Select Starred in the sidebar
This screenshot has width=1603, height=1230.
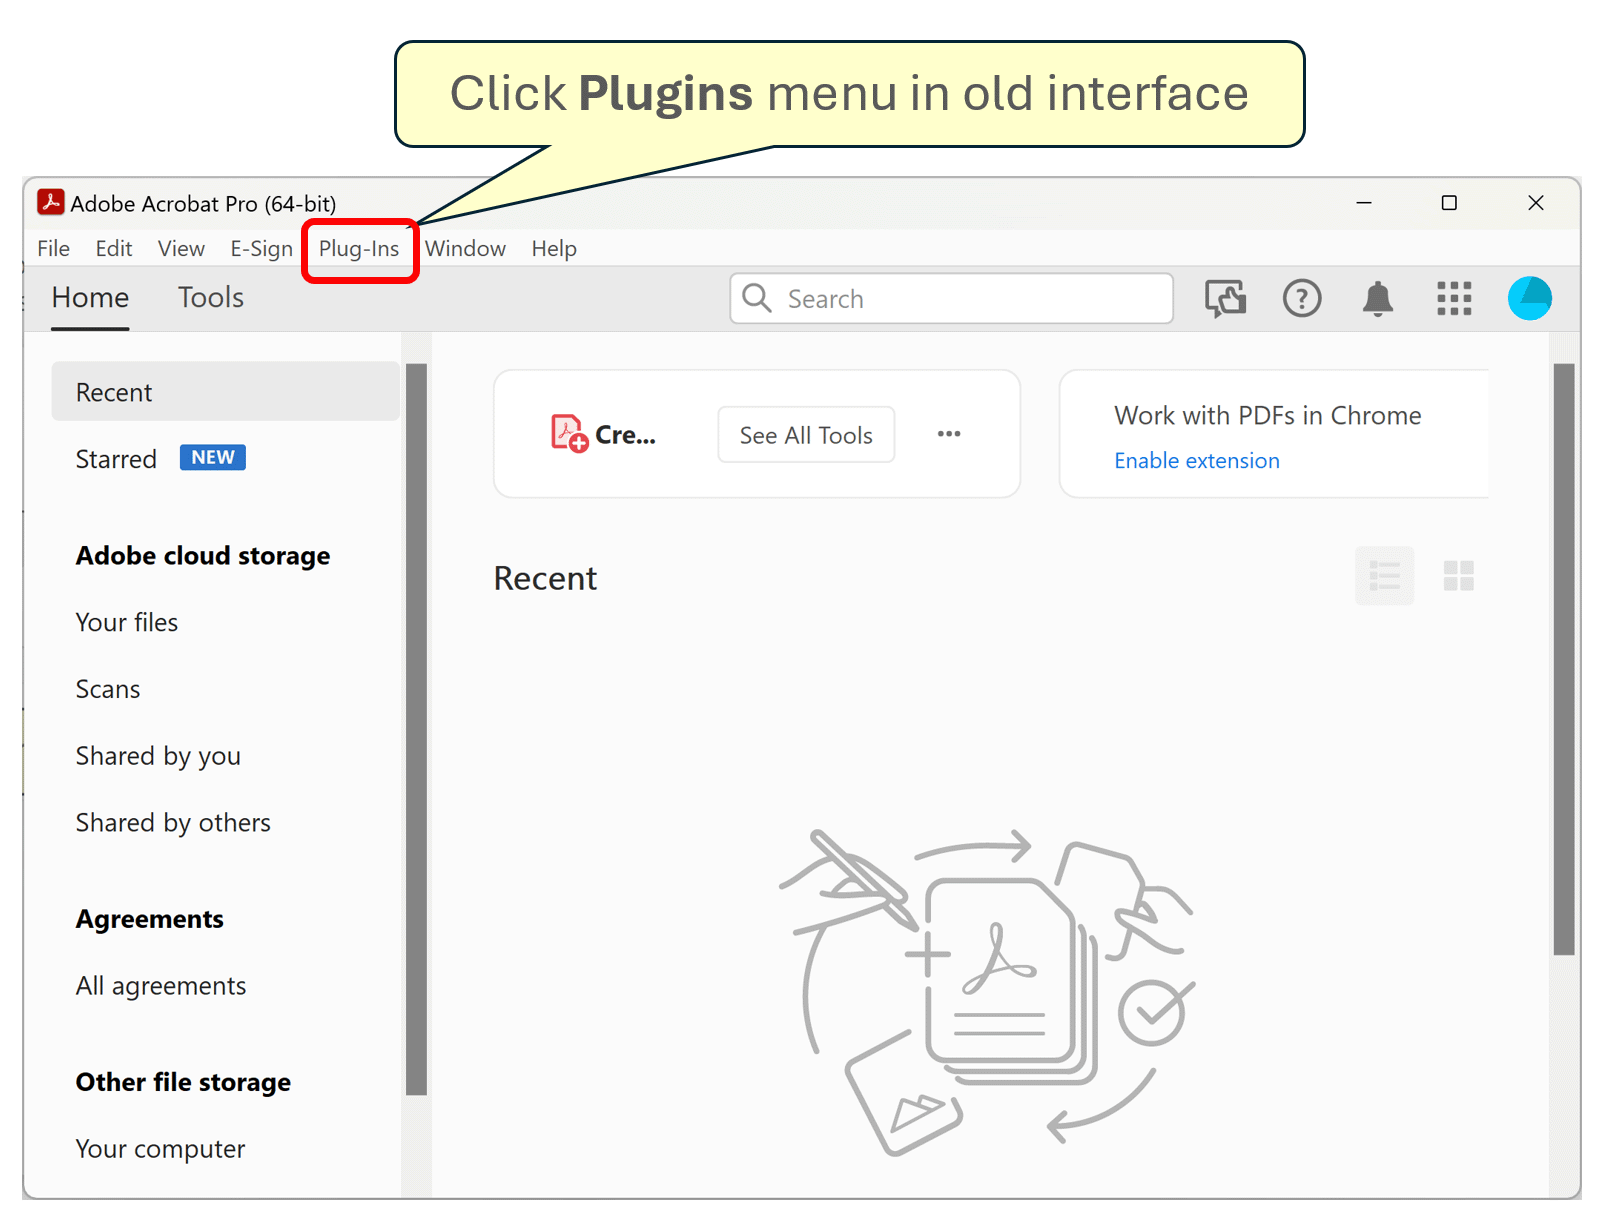(116, 459)
